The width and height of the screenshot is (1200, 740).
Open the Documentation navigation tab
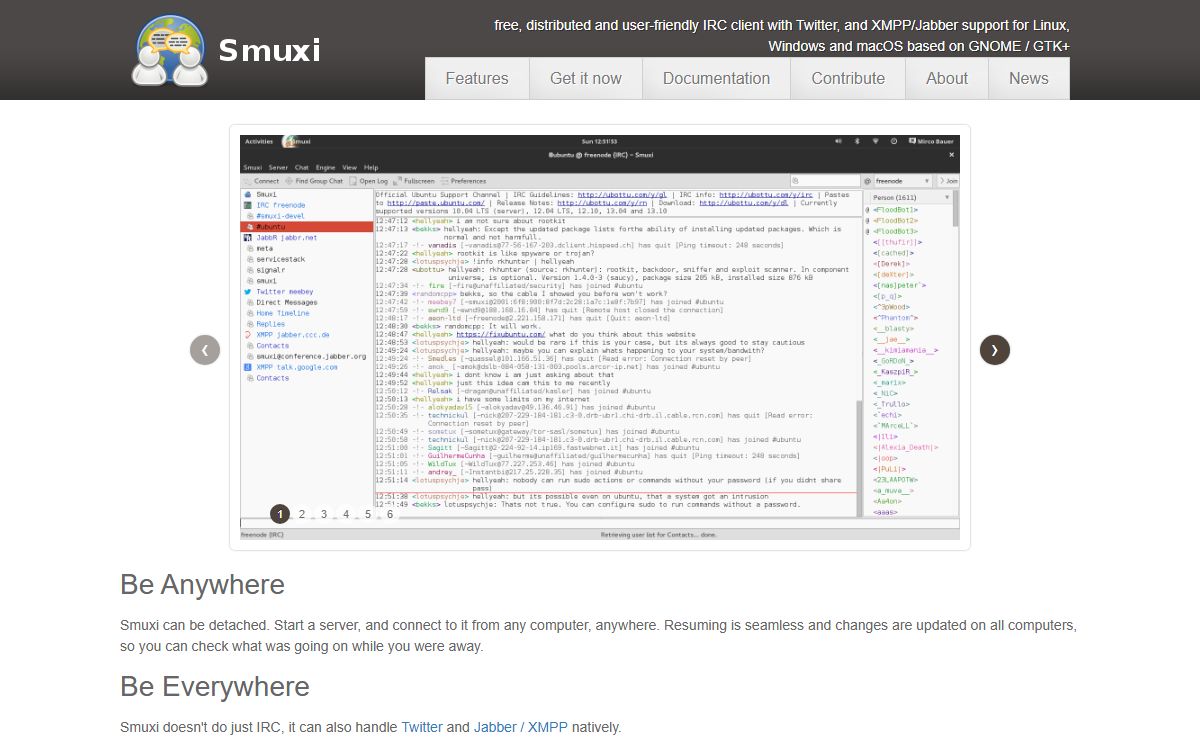pyautogui.click(x=716, y=78)
